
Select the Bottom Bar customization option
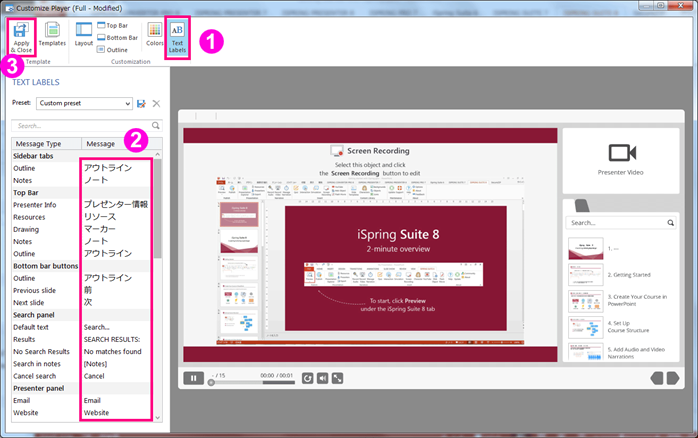pyautogui.click(x=118, y=37)
